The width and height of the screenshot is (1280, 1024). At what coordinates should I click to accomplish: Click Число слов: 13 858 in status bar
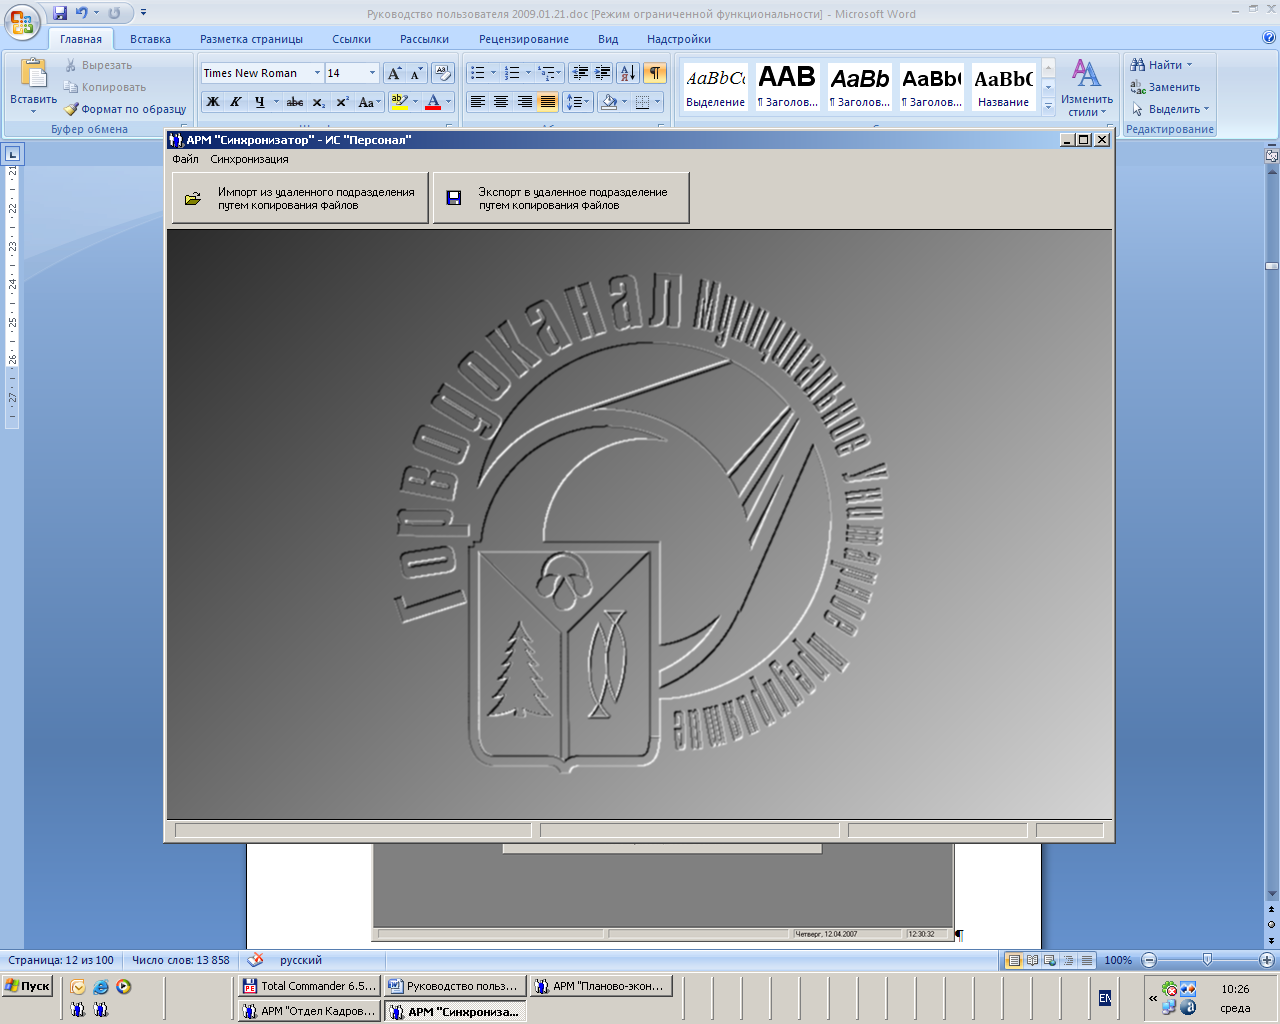pyautogui.click(x=180, y=960)
